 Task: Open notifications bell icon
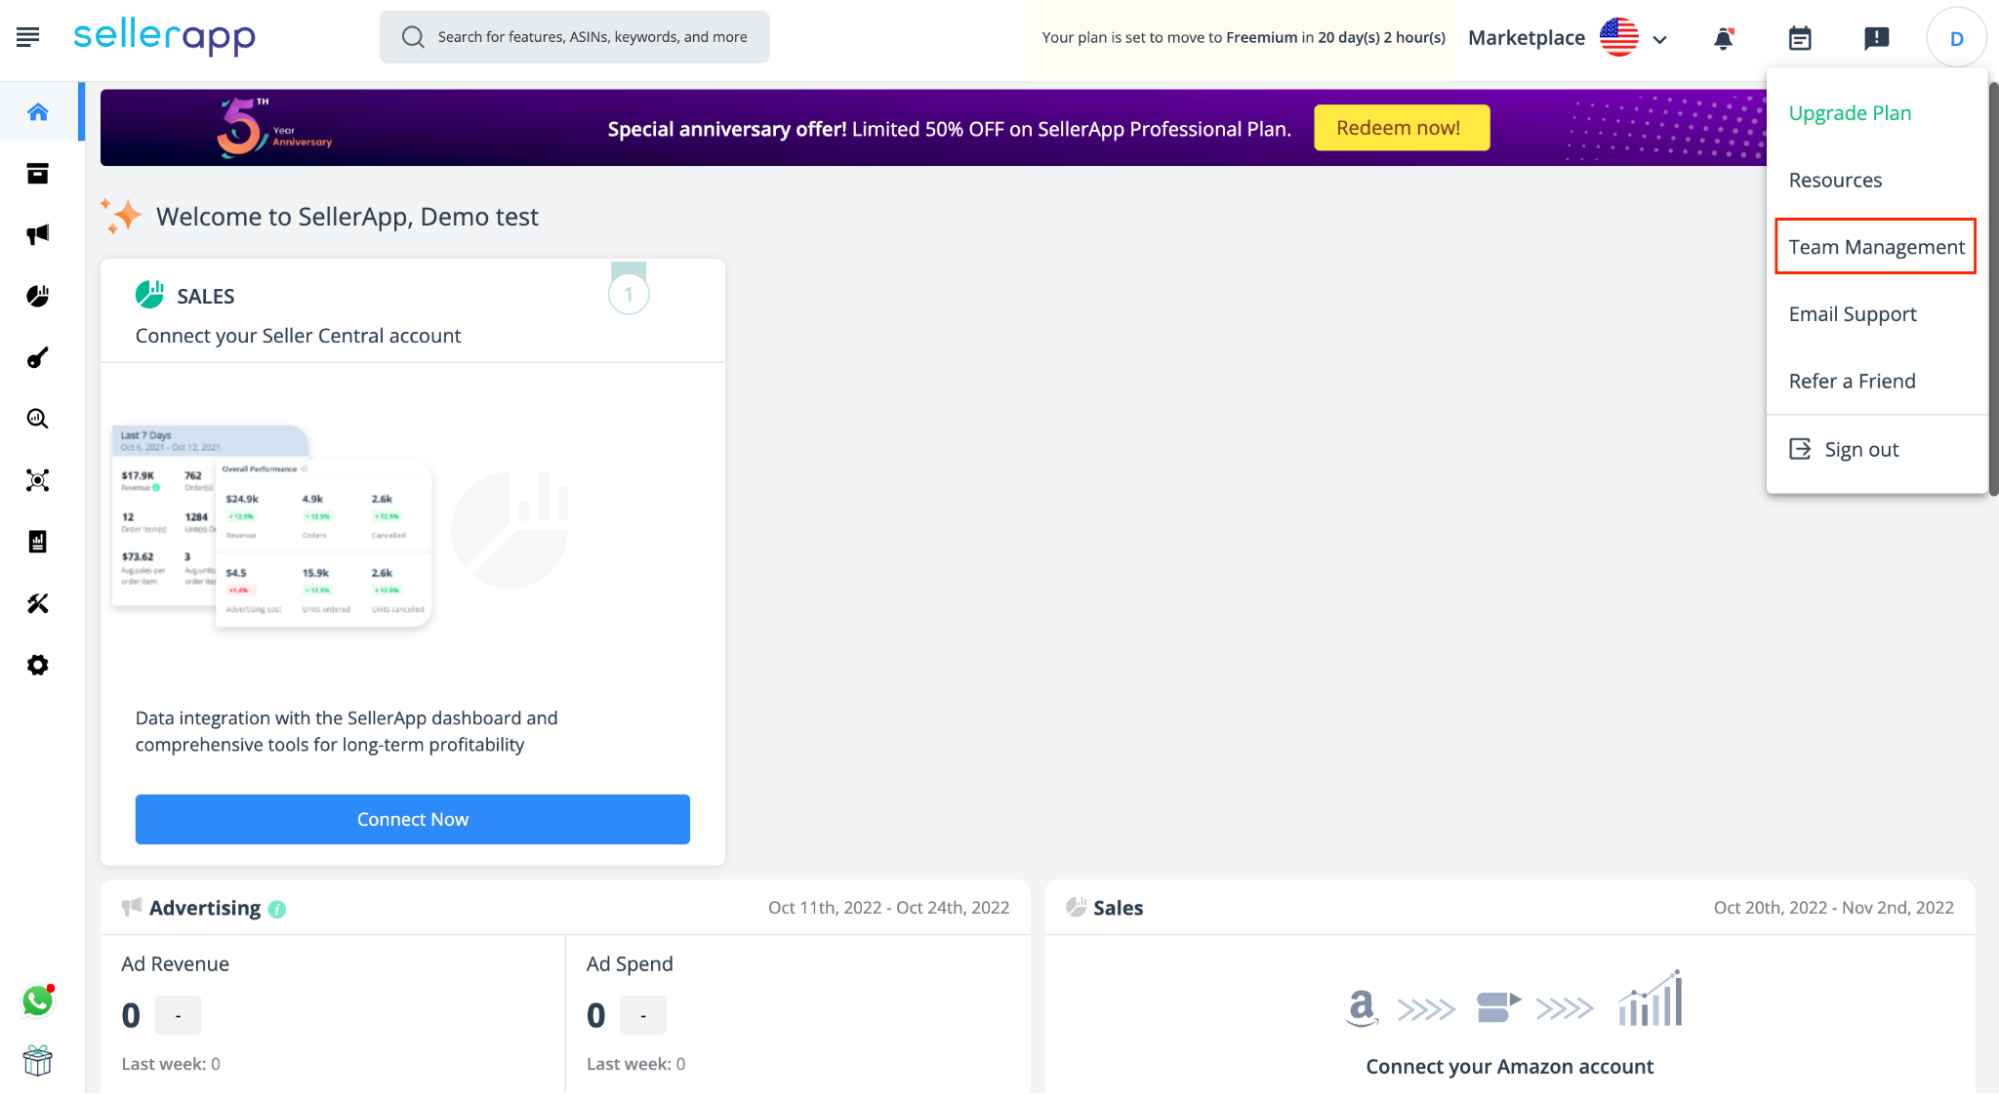point(1723,38)
